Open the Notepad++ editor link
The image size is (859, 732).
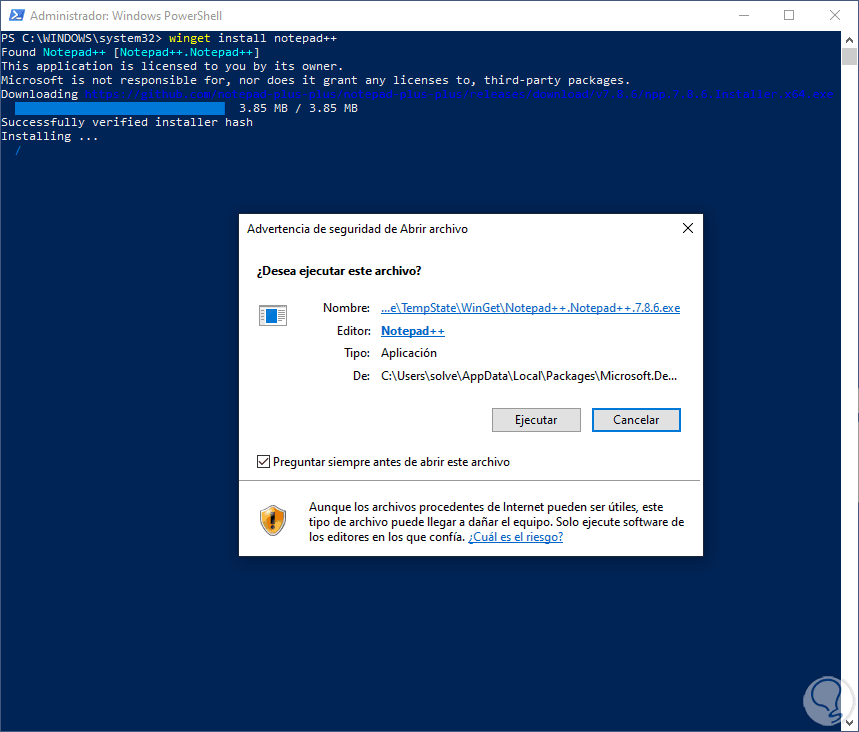coord(413,331)
